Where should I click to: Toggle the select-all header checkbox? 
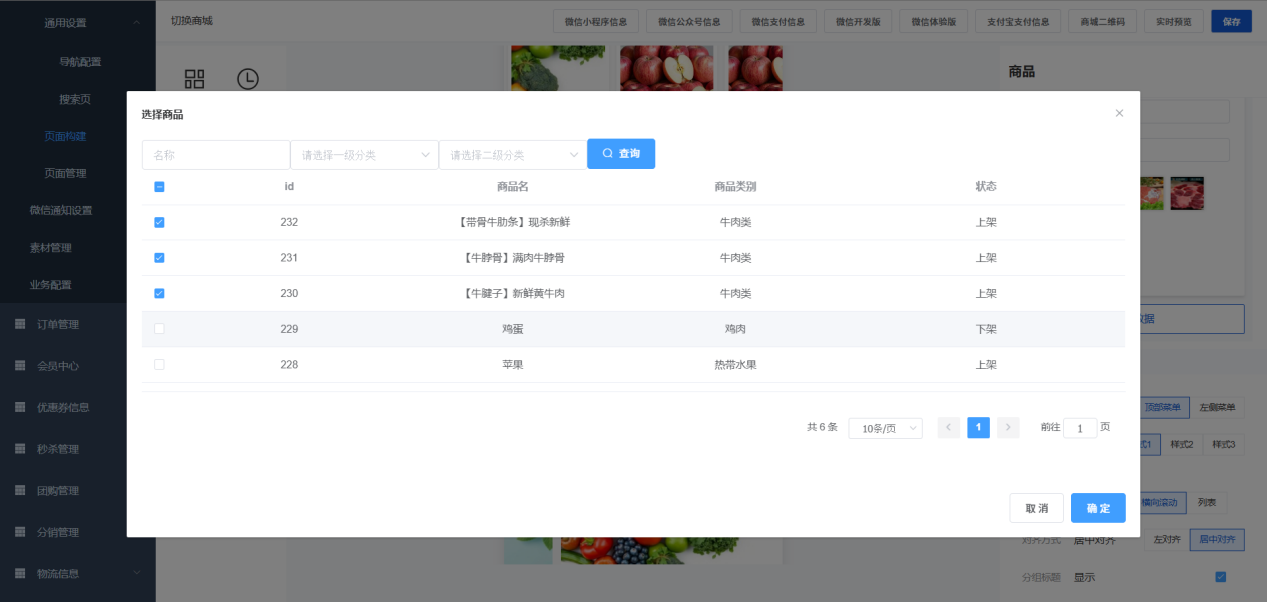click(159, 187)
